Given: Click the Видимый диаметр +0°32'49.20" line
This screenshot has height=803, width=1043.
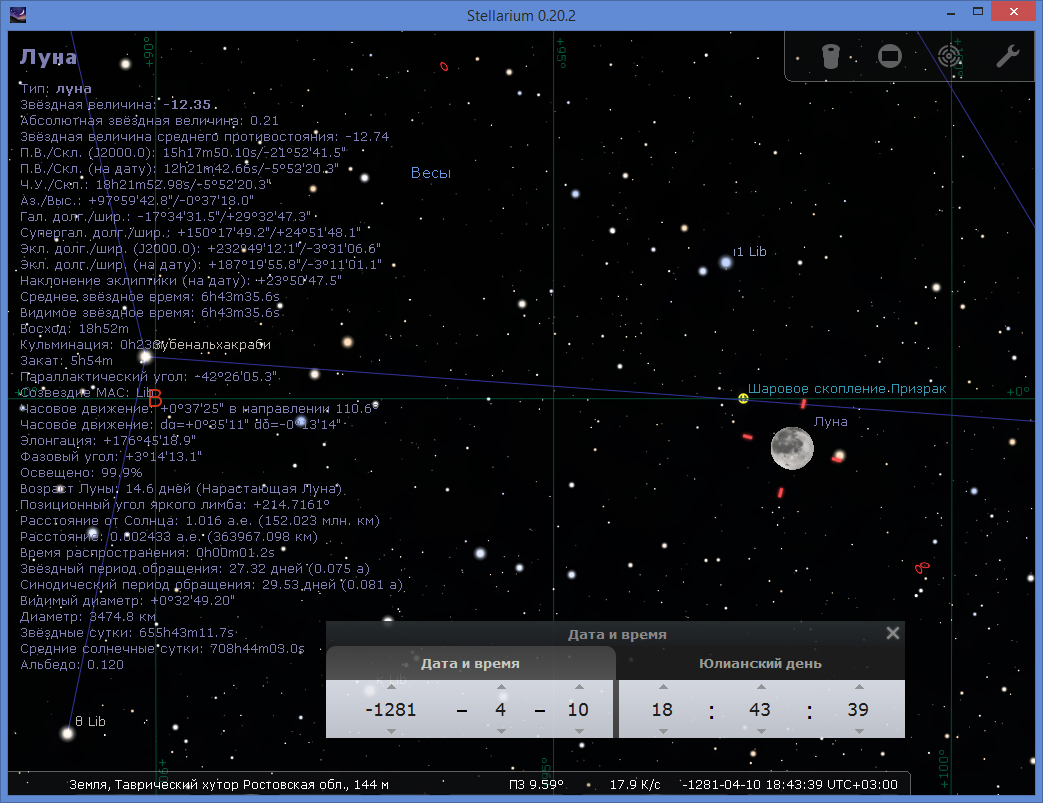Looking at the screenshot, I should coord(127,601).
